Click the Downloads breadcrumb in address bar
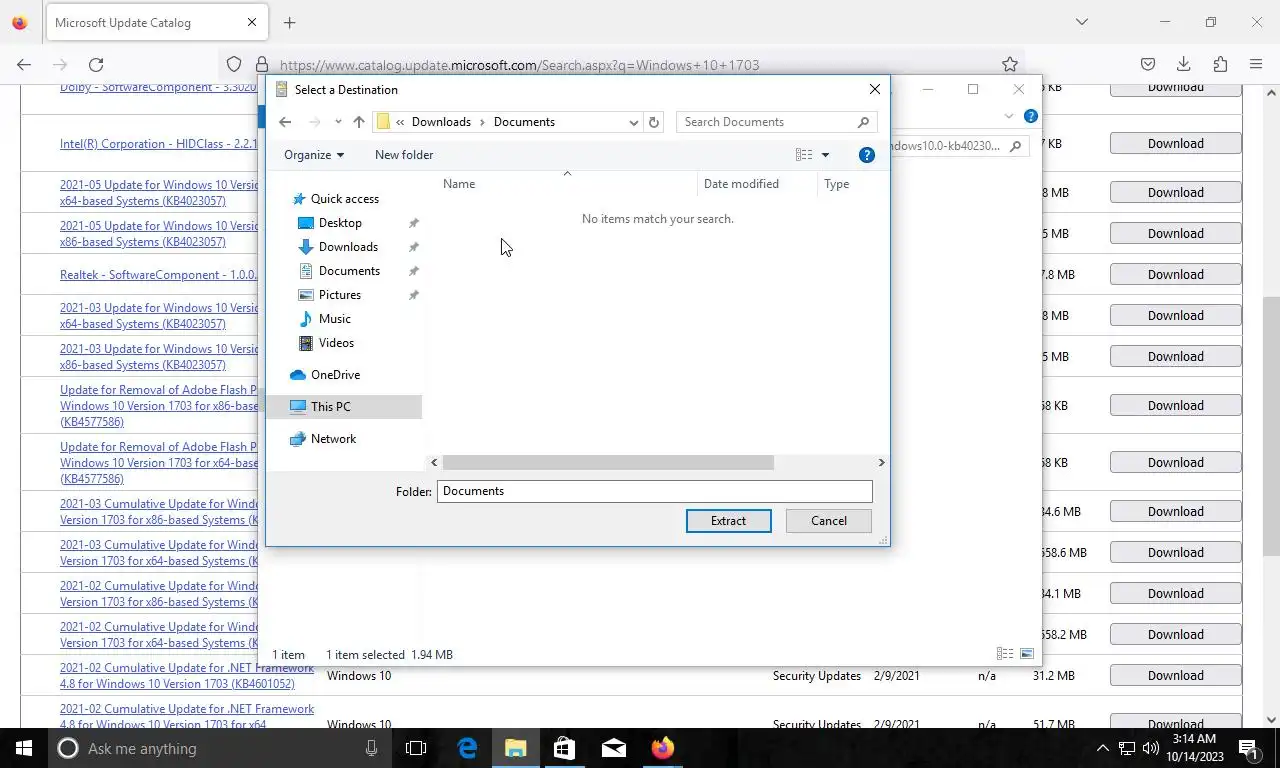The width and height of the screenshot is (1280, 768). 441,122
